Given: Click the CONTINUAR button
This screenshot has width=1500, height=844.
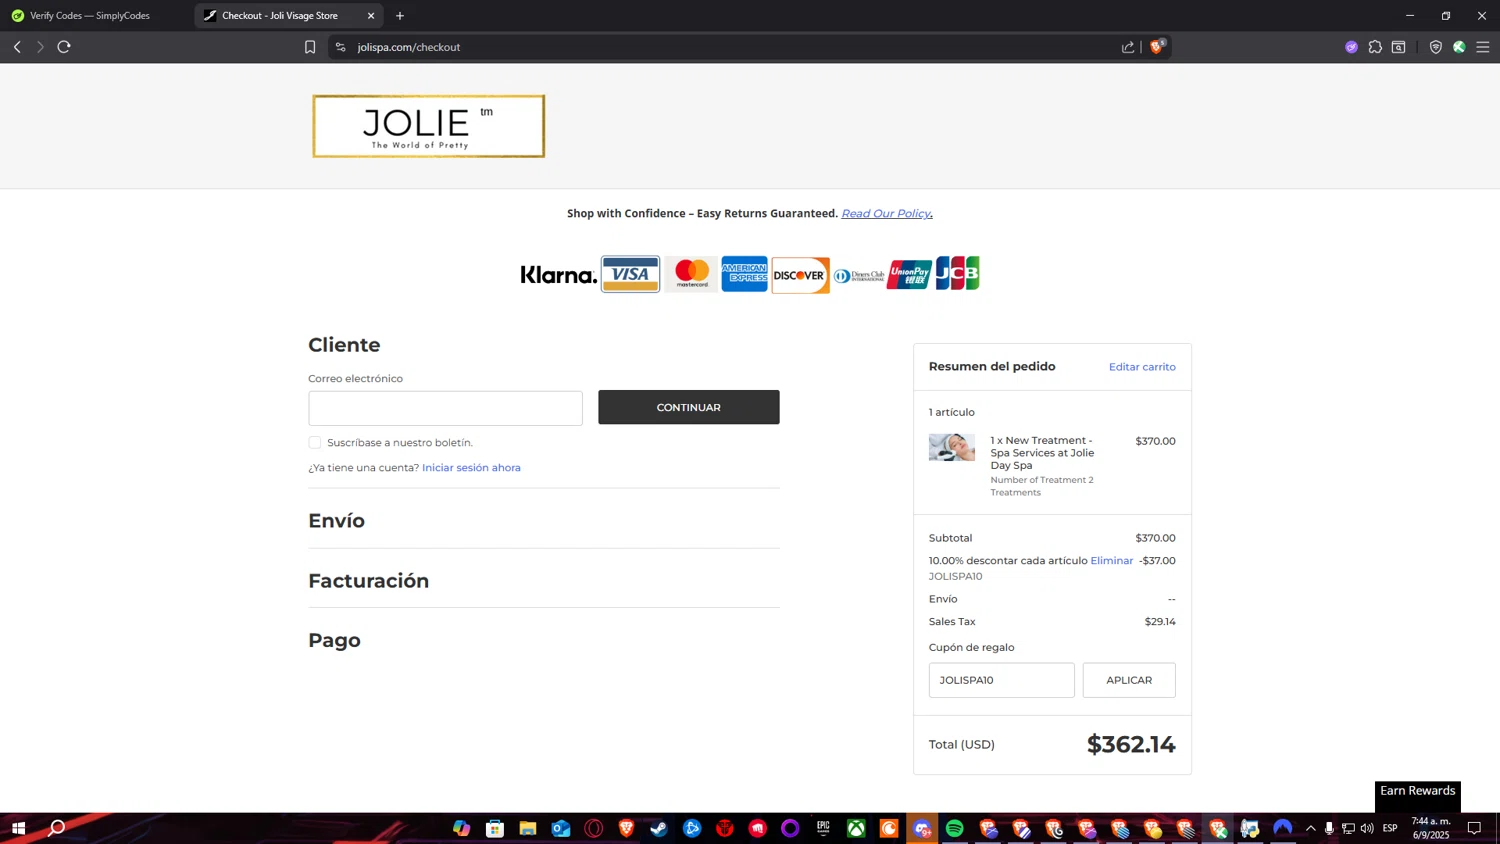Looking at the screenshot, I should click(689, 407).
